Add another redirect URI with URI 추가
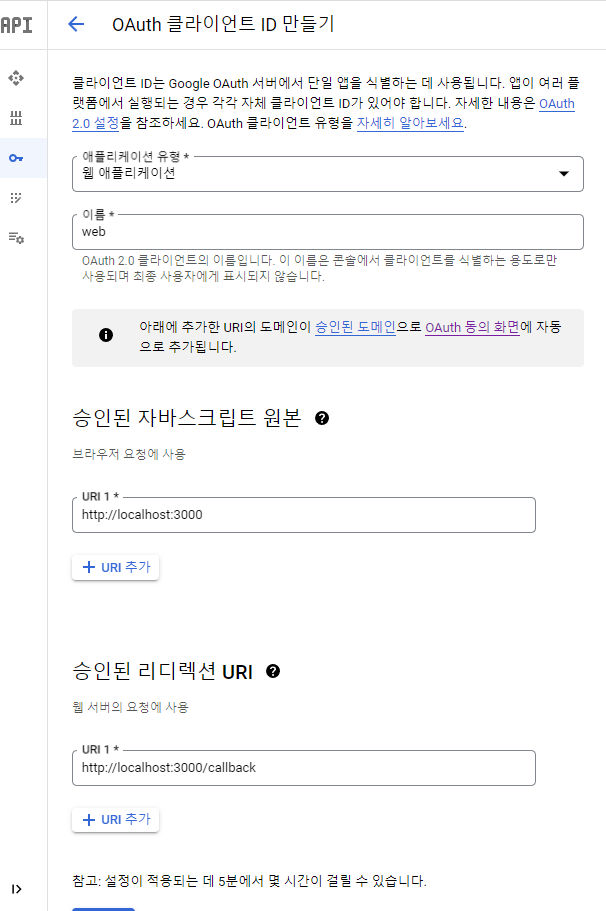Viewport: 606px width, 911px height. point(116,820)
